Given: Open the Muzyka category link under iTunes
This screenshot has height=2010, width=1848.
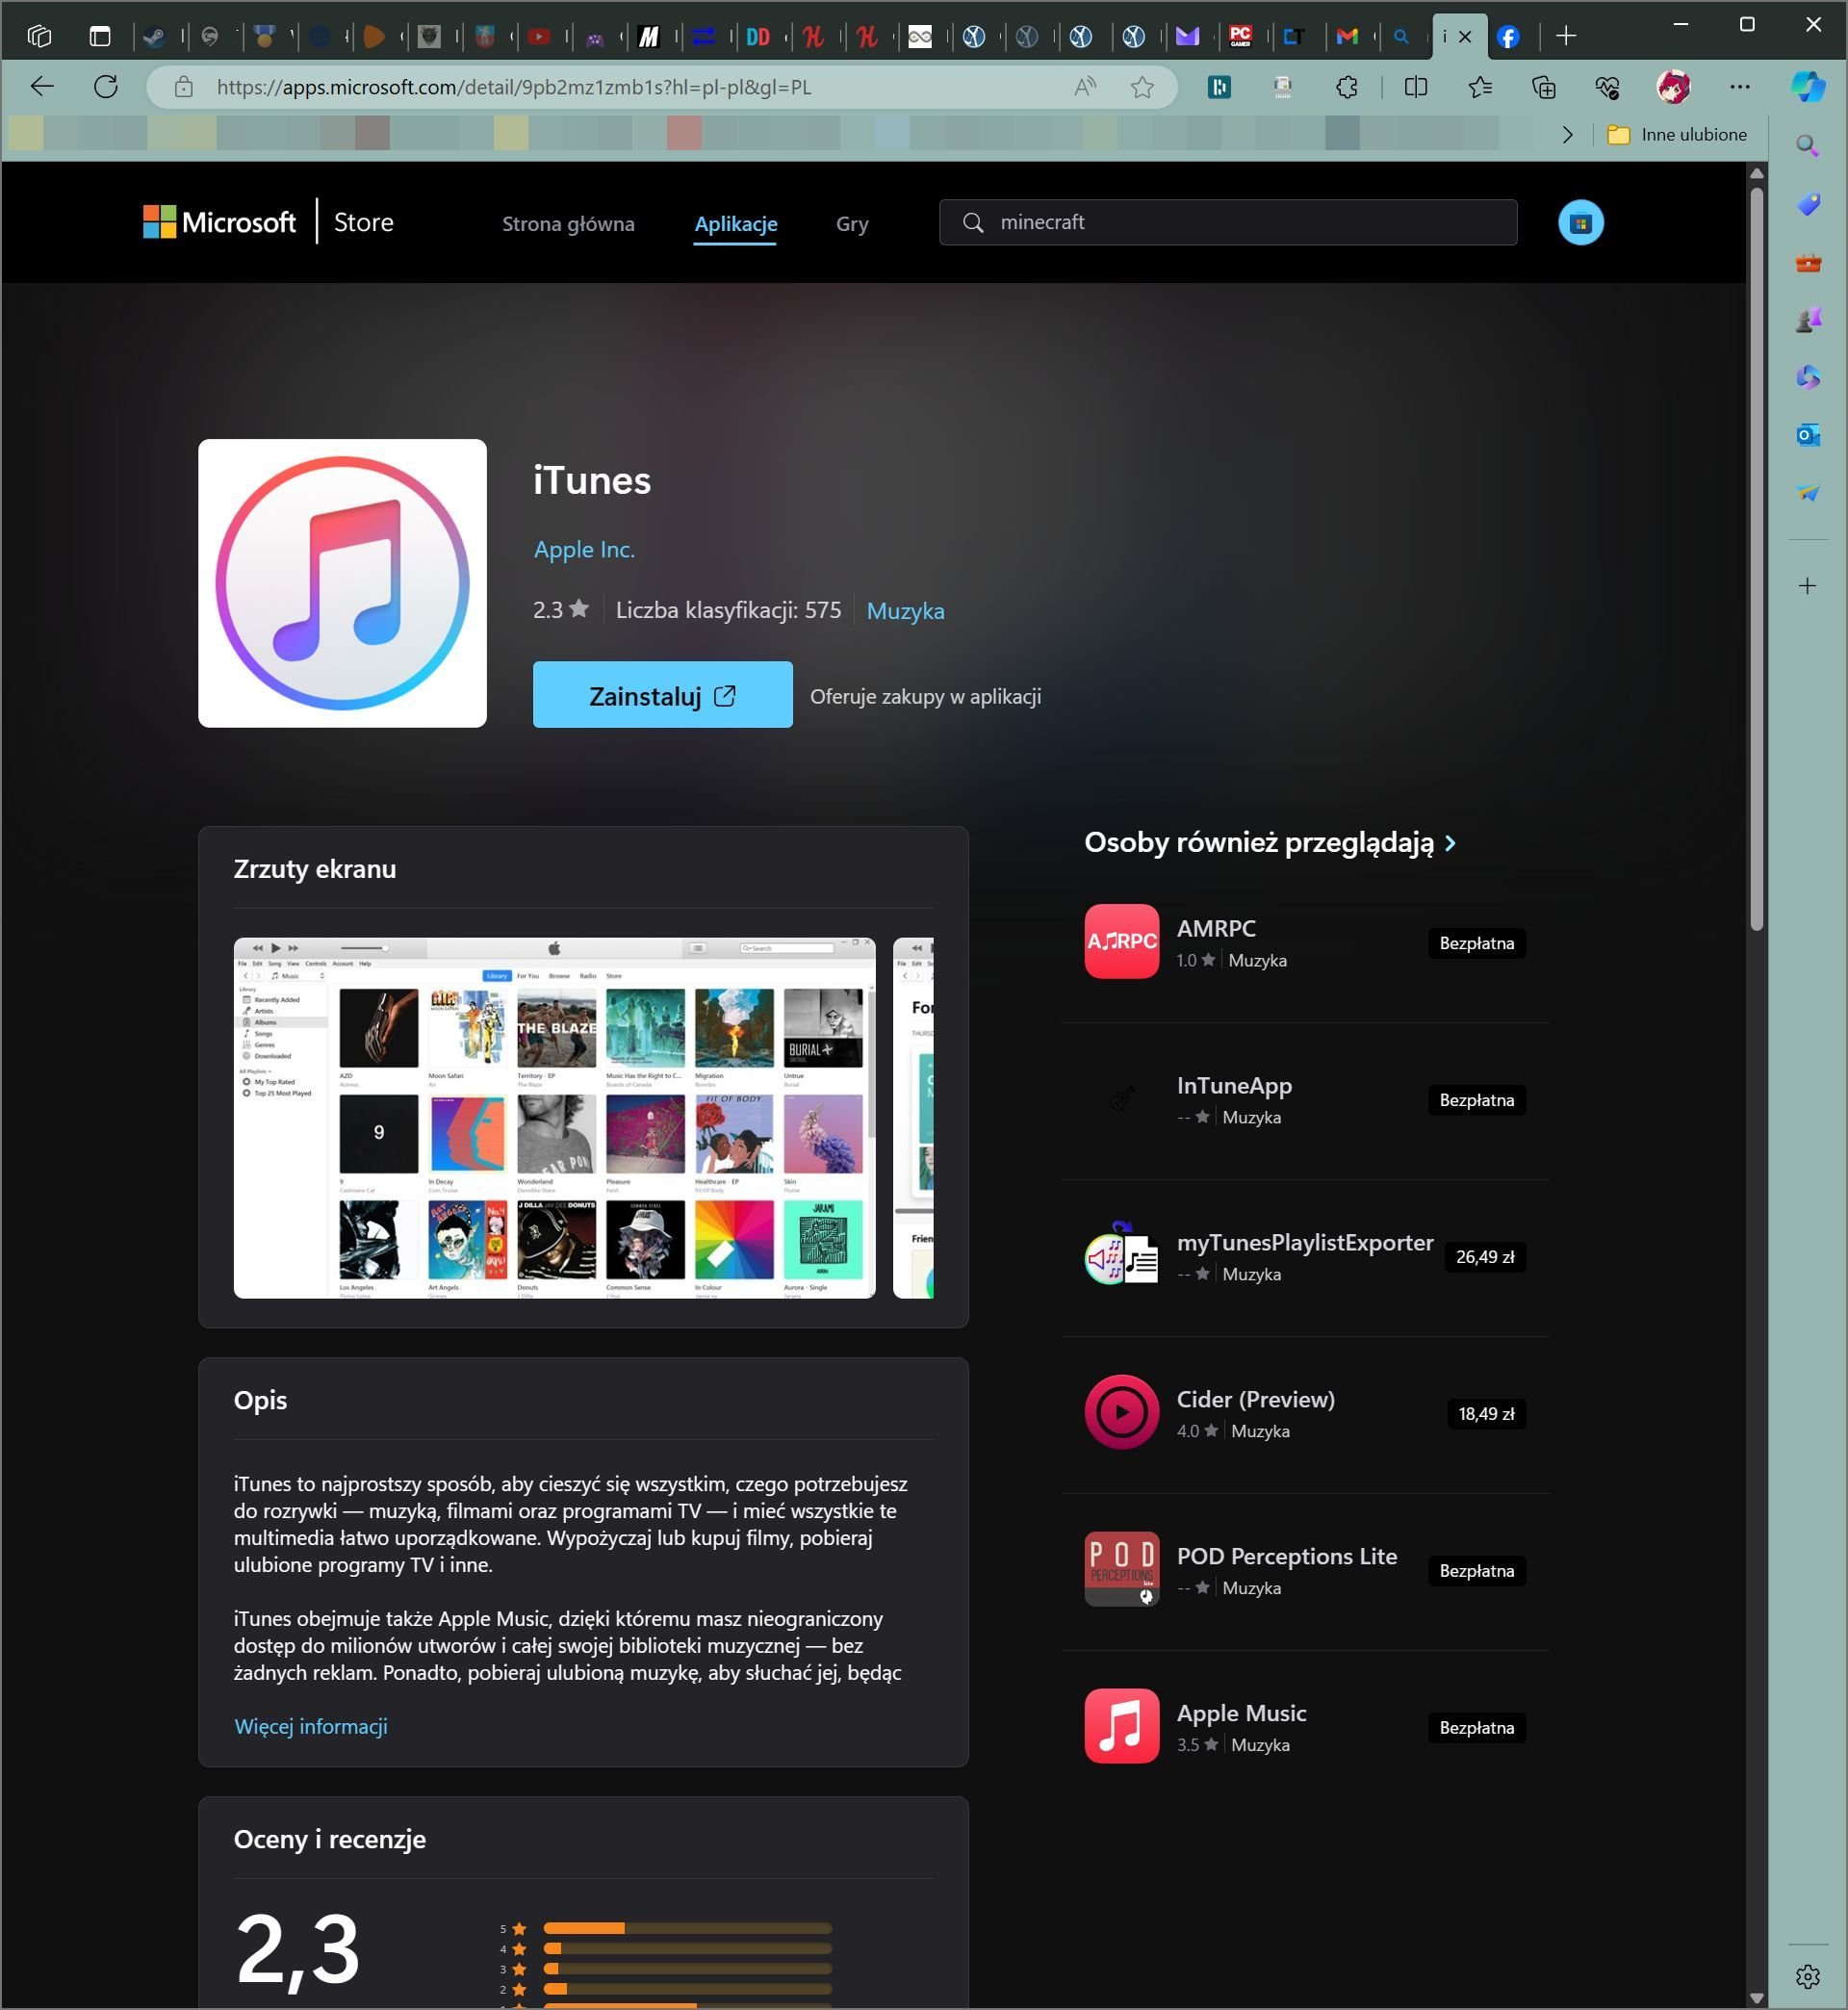Looking at the screenshot, I should tap(905, 610).
